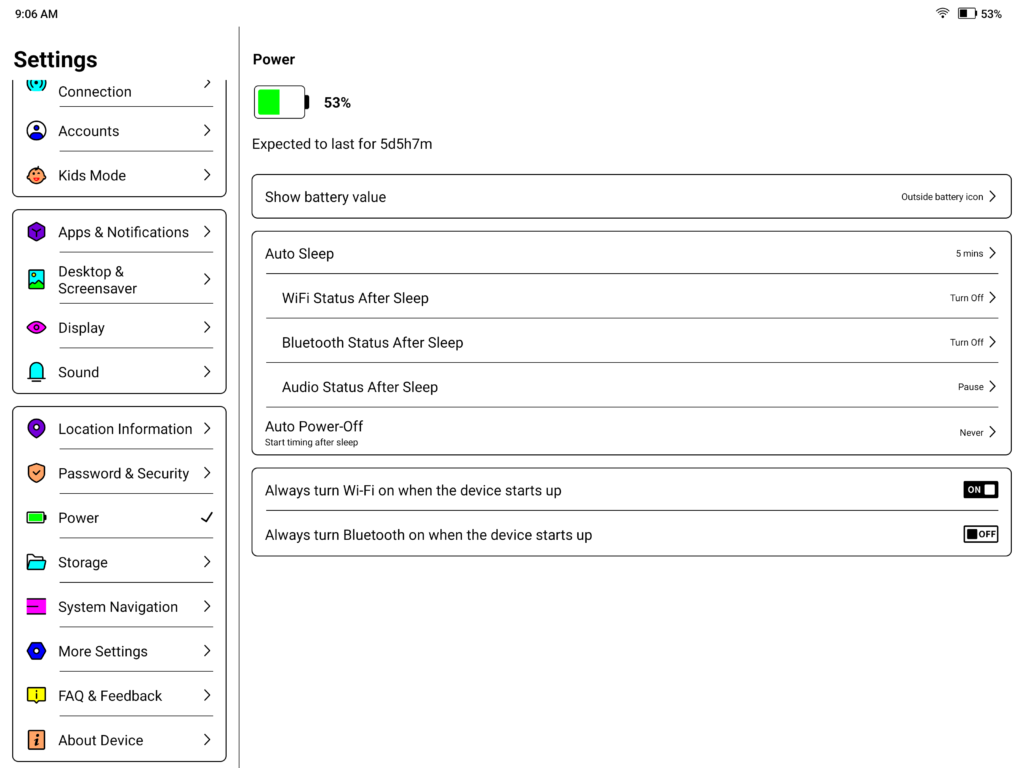Click the Storage folder icon
Screen dimensions: 1024x768
click(x=36, y=562)
